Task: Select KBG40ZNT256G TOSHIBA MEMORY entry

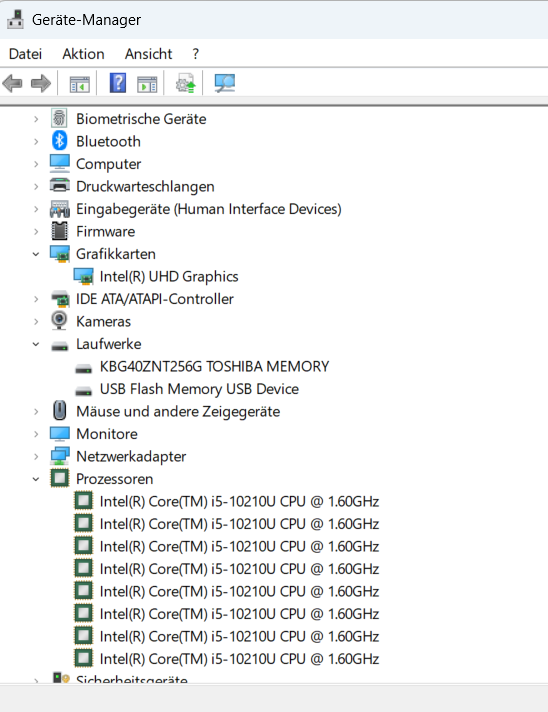Action: click(x=214, y=366)
